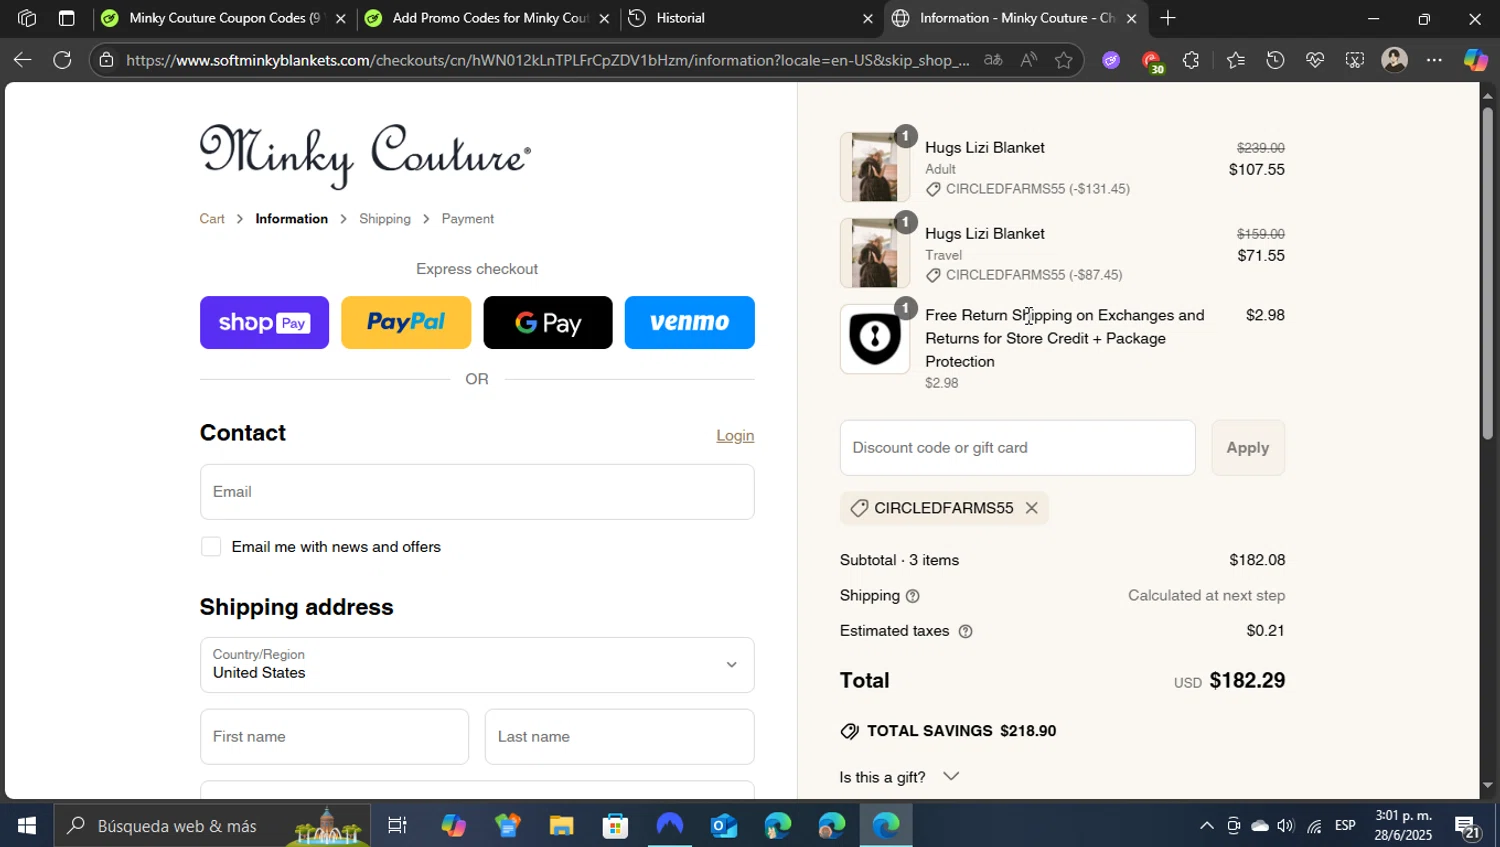
Task: Pay with PayPal express button
Action: click(406, 323)
